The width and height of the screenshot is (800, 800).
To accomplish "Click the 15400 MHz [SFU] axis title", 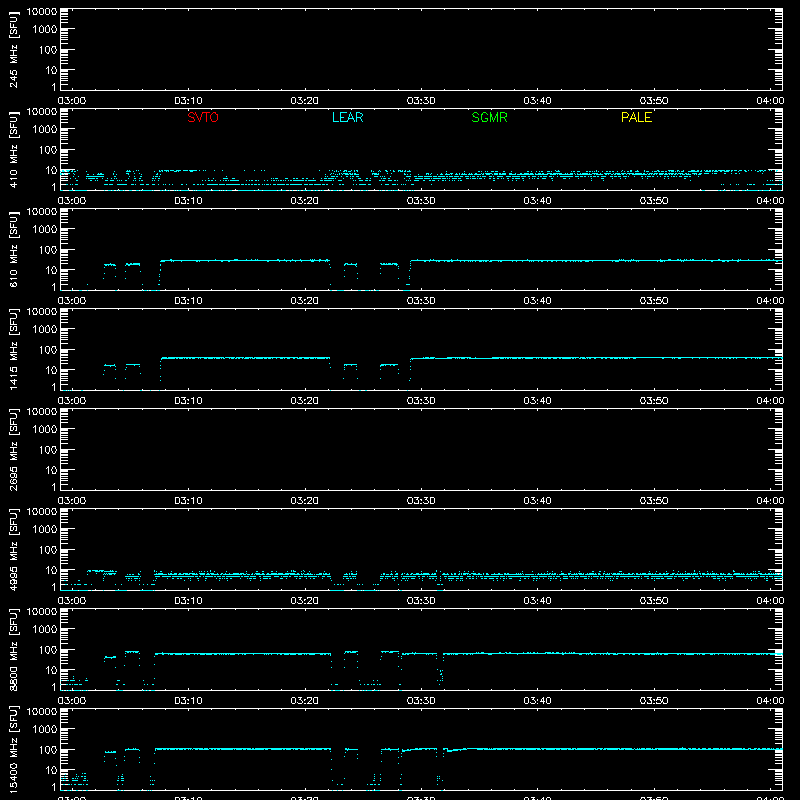I will tap(13, 749).
